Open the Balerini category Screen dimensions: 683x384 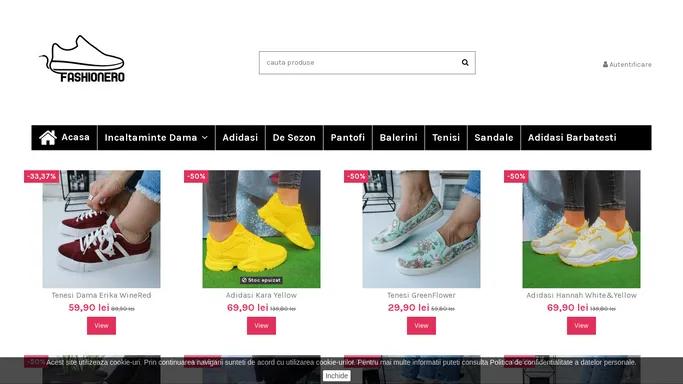398,138
